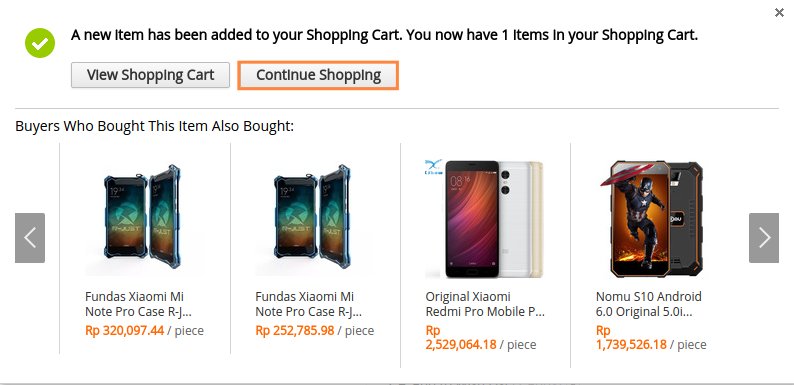Open Nomu S10 Android 6.0 Original title
794x385 pixels.
[x=649, y=304]
